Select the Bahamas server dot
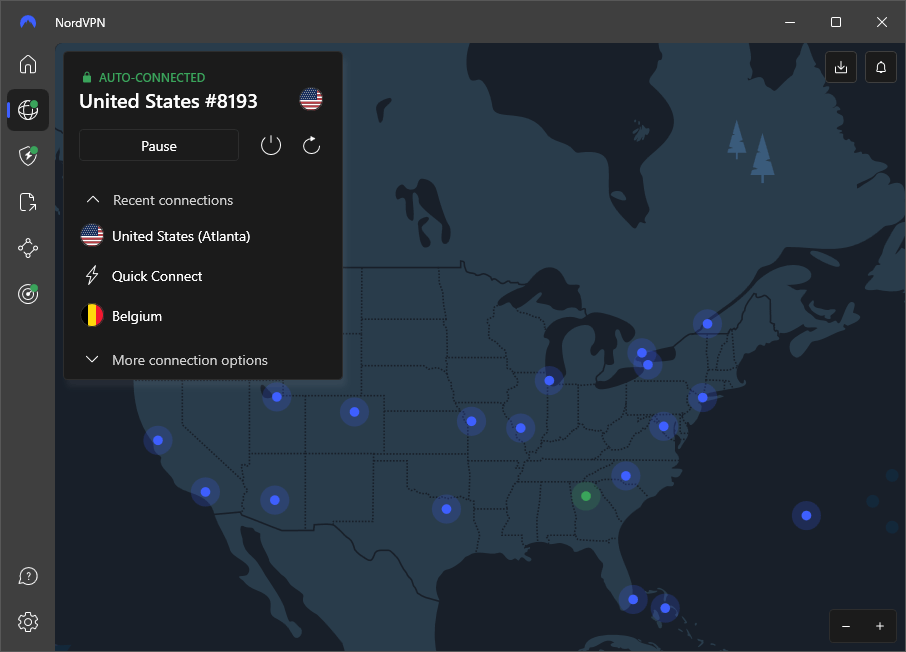906x652 pixels. click(665, 608)
